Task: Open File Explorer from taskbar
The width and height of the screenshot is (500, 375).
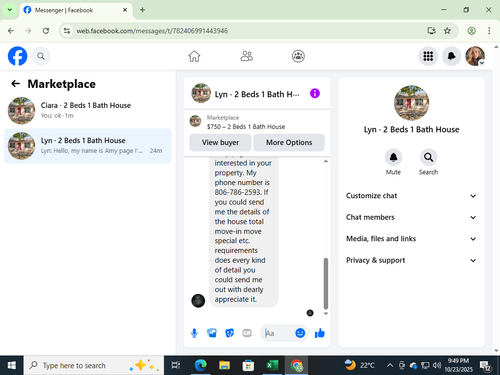Action: (224, 366)
